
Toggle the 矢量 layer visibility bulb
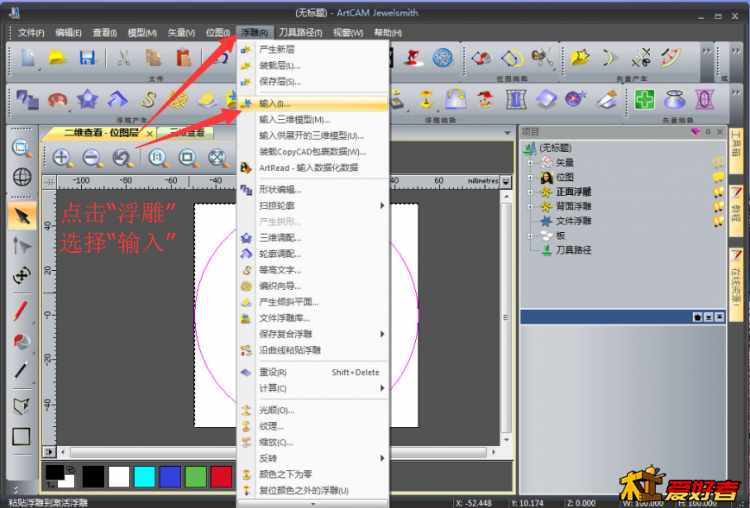pos(718,163)
